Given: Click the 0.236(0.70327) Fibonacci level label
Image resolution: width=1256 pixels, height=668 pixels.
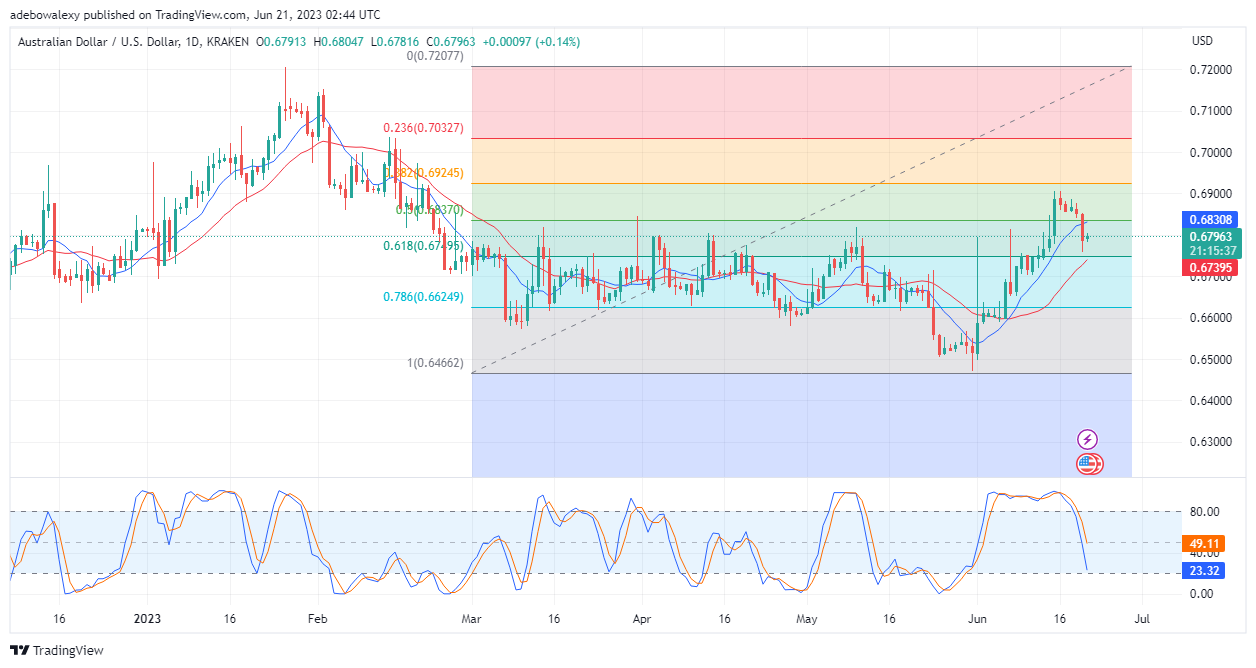Looking at the screenshot, I should pos(425,128).
